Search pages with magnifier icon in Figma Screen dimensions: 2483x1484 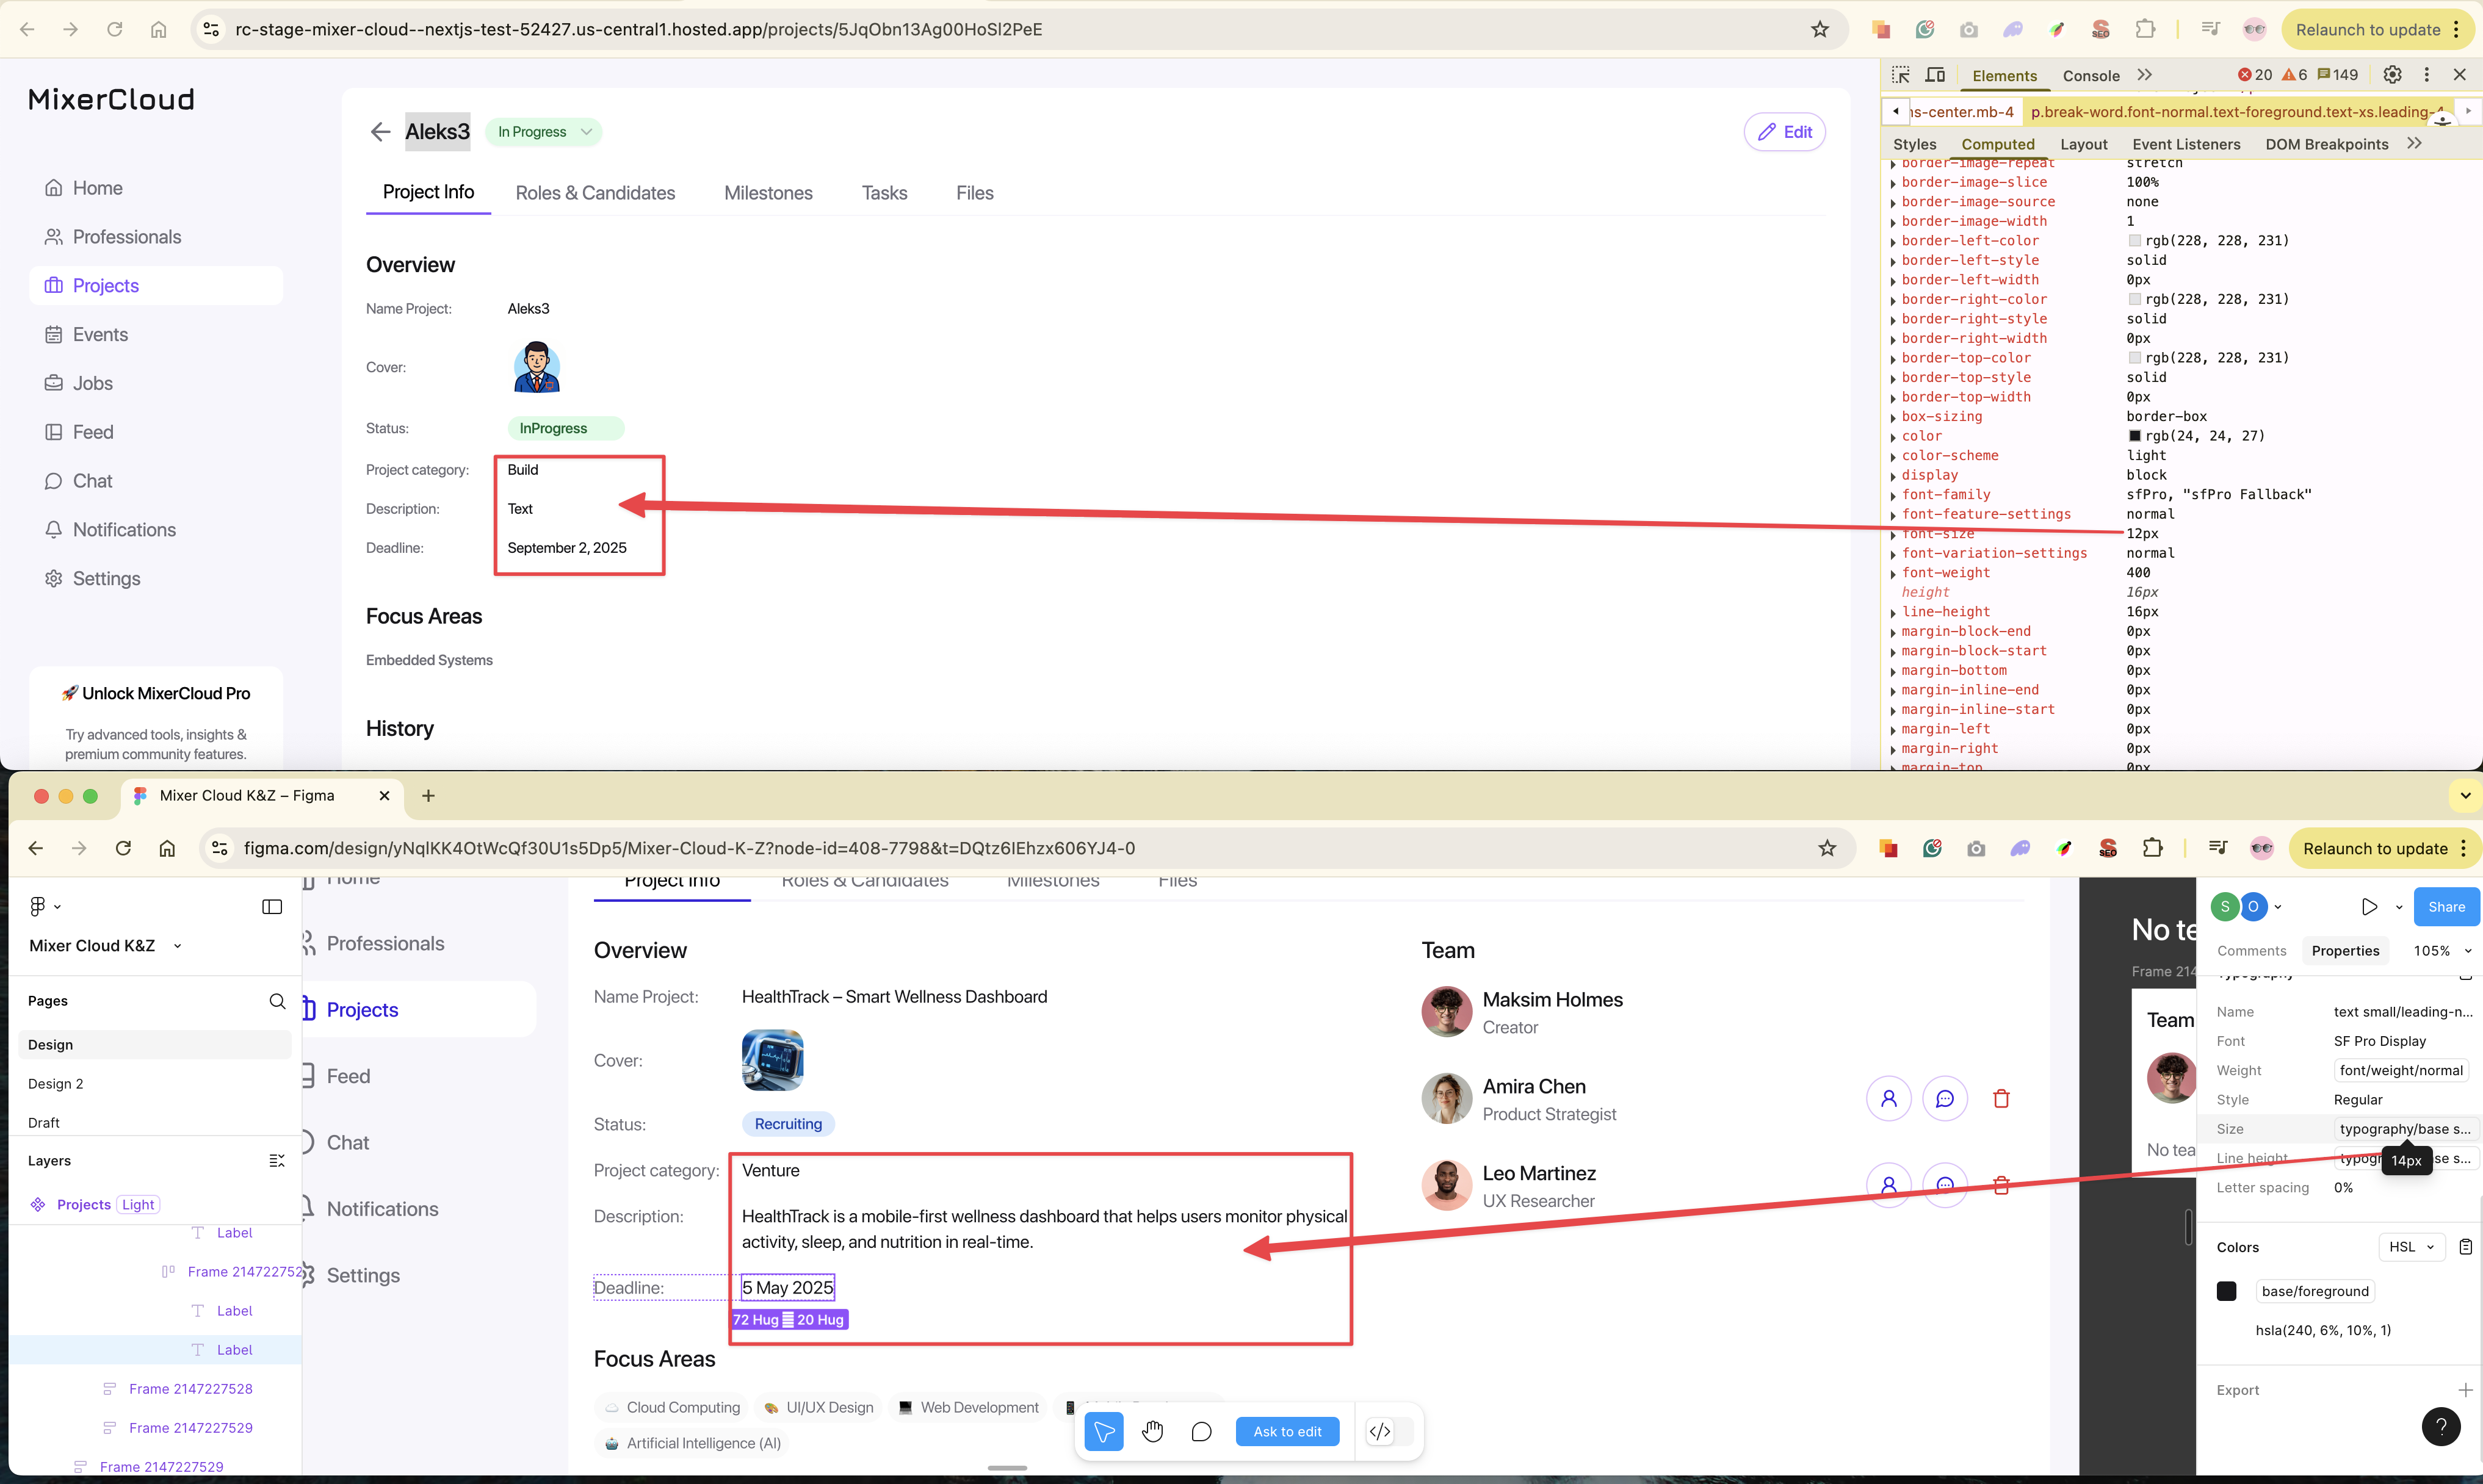tap(277, 1001)
